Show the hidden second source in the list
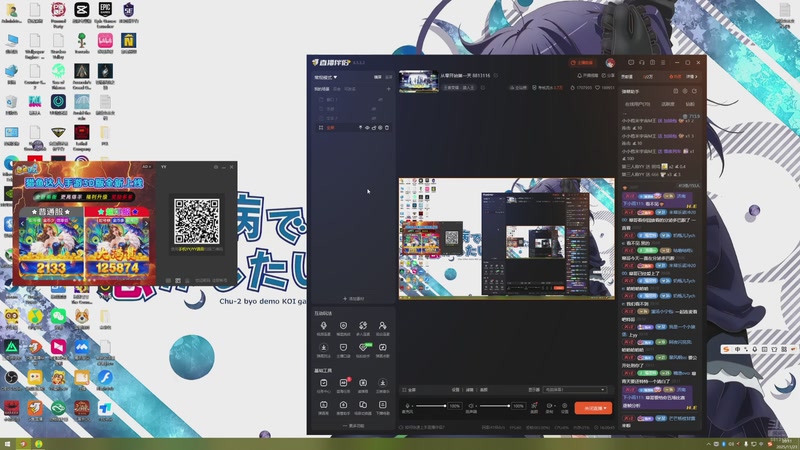 click(374, 109)
